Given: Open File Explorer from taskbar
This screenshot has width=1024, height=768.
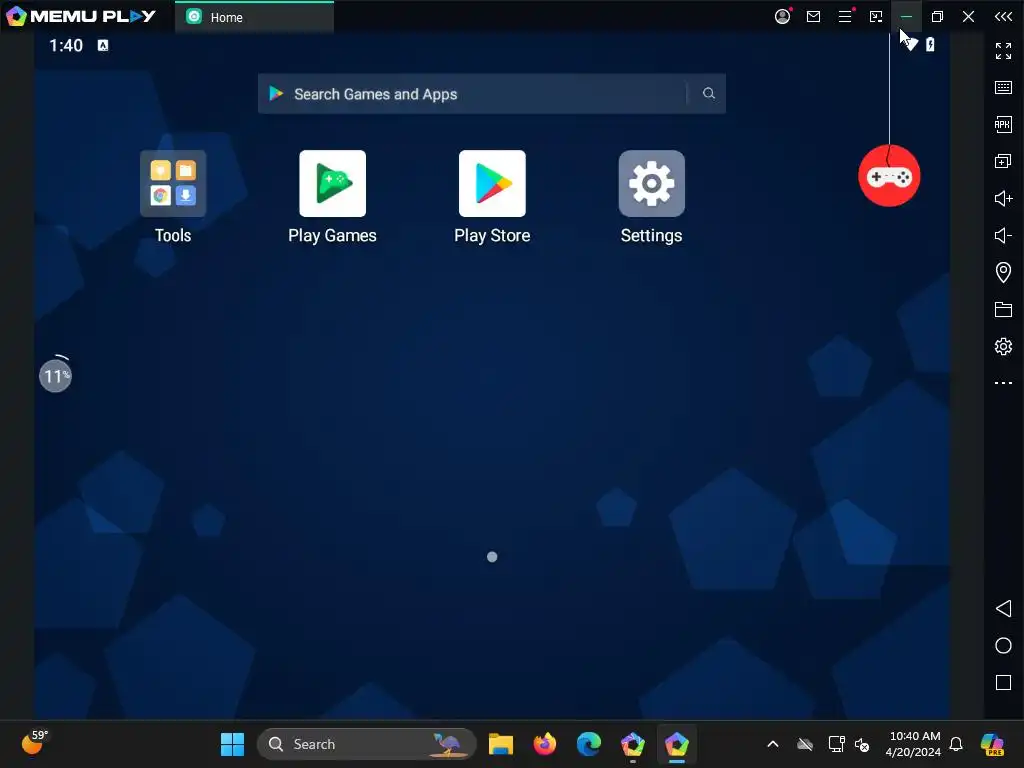Looking at the screenshot, I should pos(501,744).
